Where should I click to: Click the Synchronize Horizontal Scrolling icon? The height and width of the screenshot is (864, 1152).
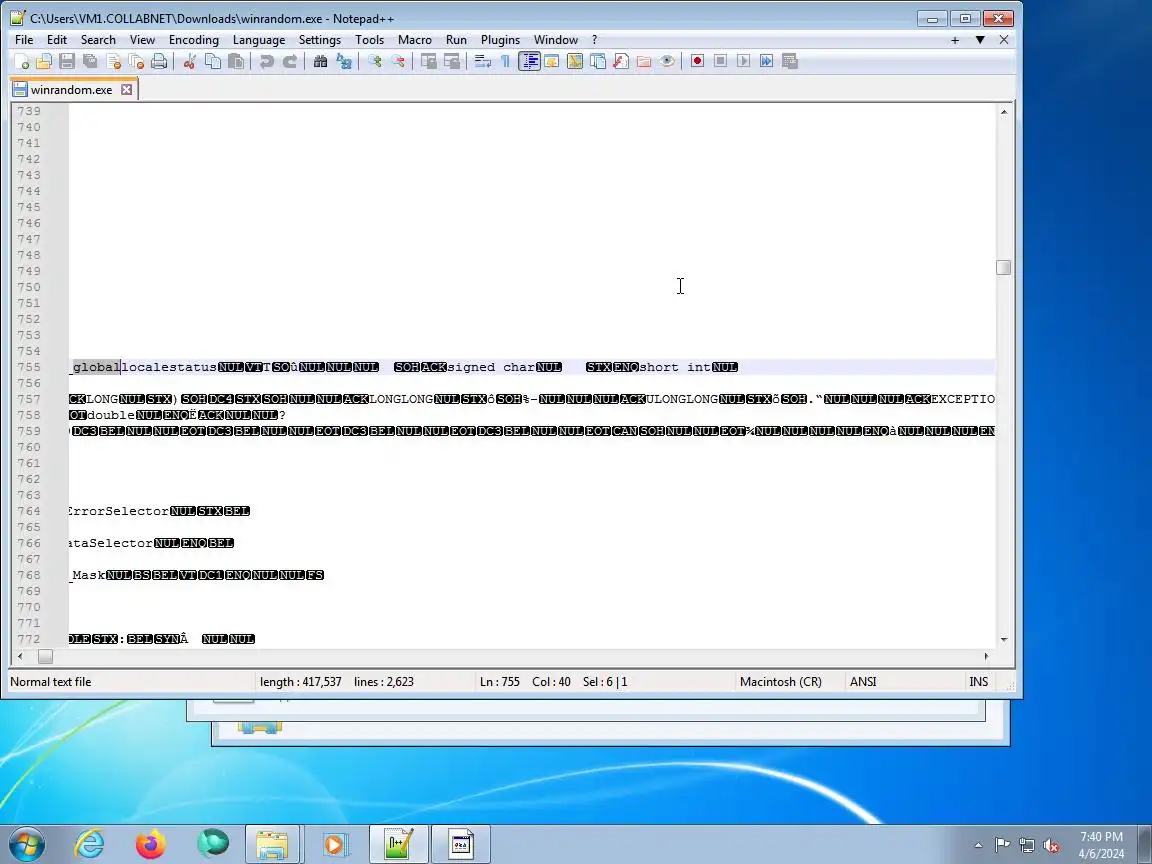pyautogui.click(x=452, y=61)
